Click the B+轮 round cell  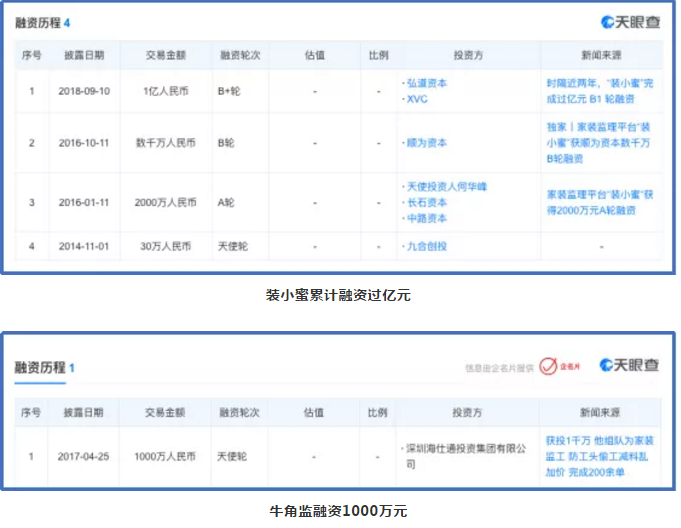tap(229, 91)
